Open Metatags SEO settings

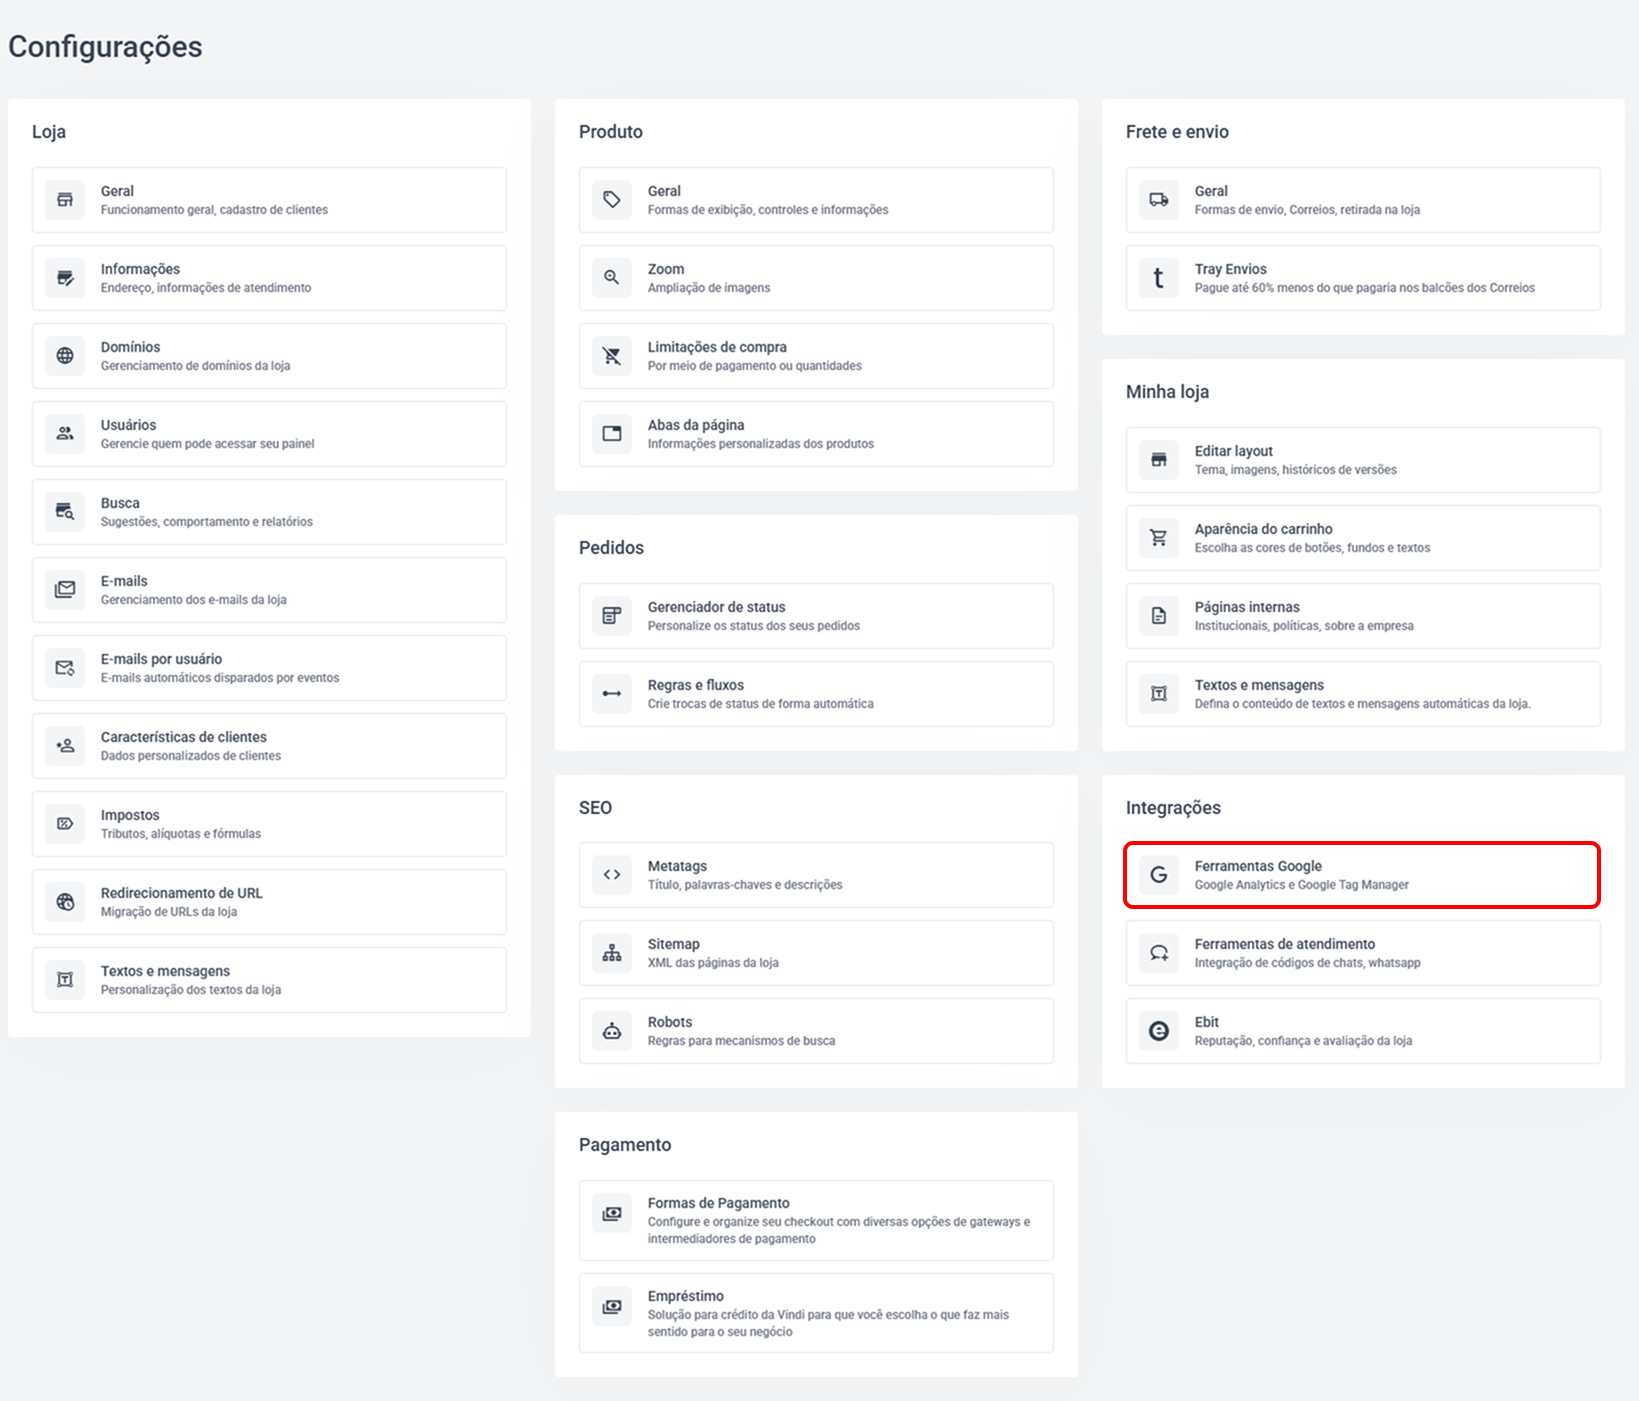(816, 875)
